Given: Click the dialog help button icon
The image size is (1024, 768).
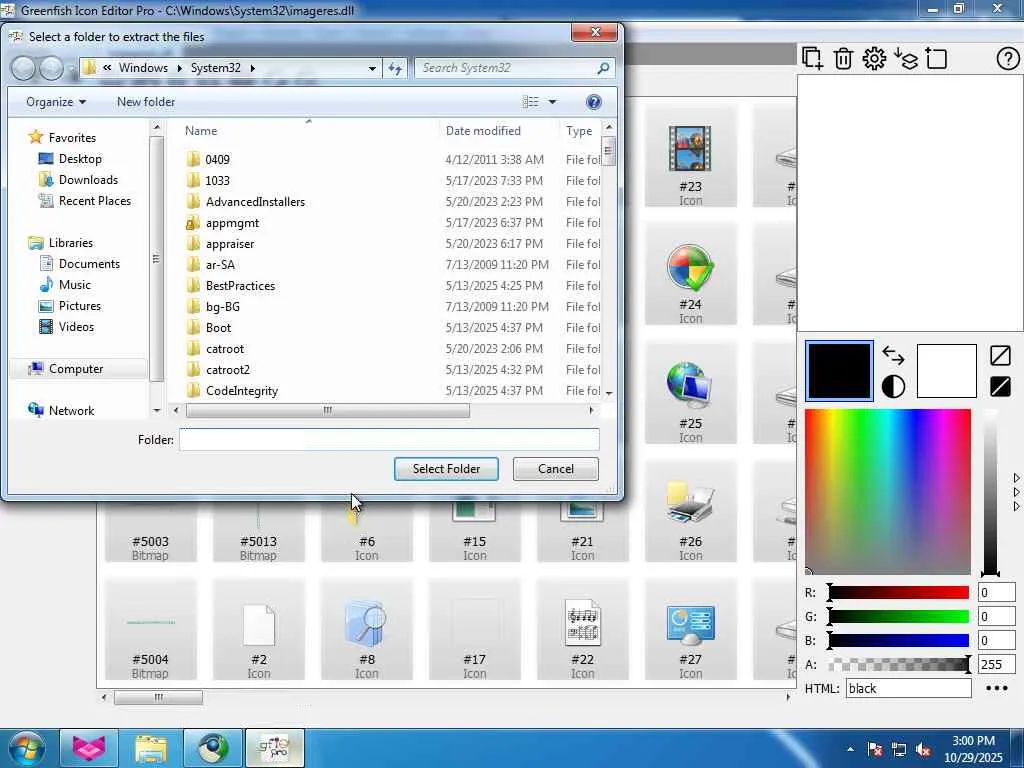Looking at the screenshot, I should click(594, 102).
